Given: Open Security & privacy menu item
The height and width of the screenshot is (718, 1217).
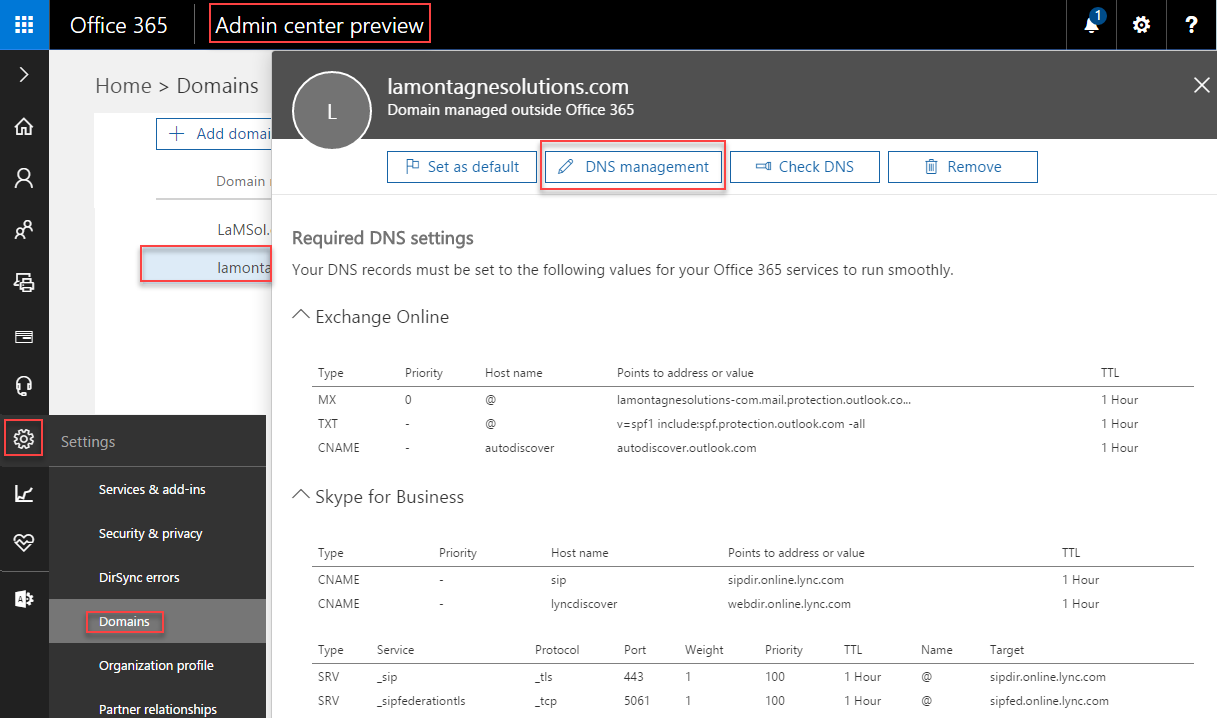Looking at the screenshot, I should 150,533.
